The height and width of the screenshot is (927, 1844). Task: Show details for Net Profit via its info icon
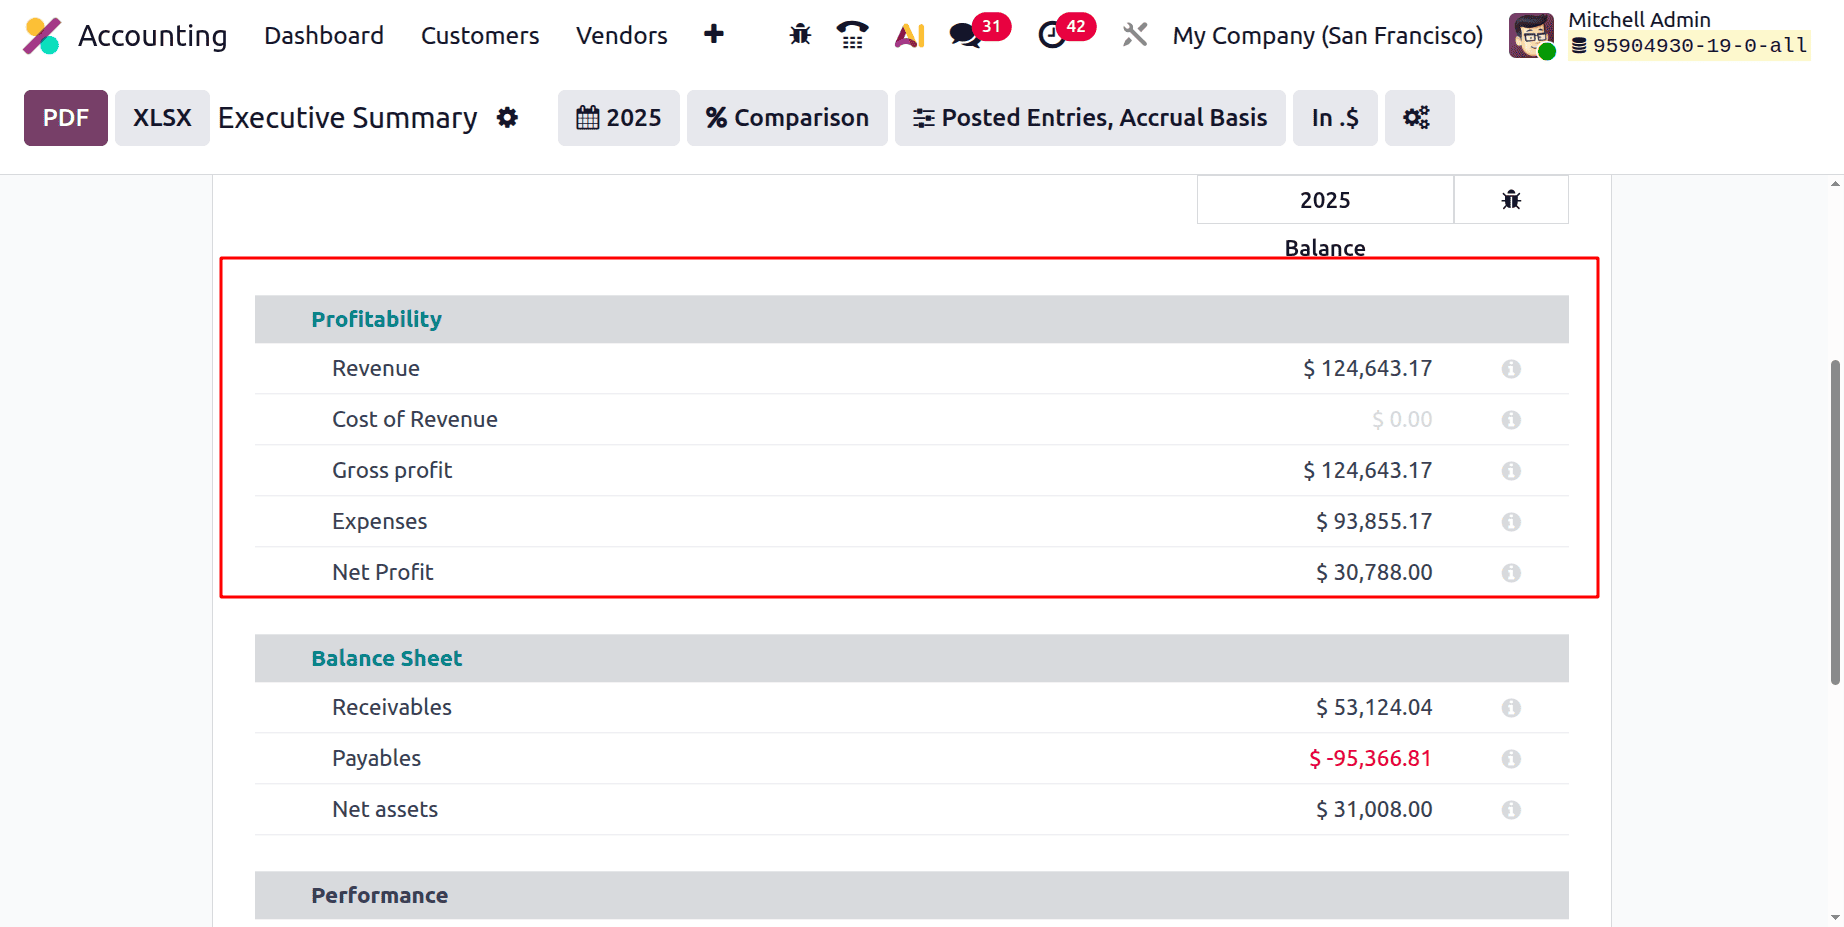1510,572
